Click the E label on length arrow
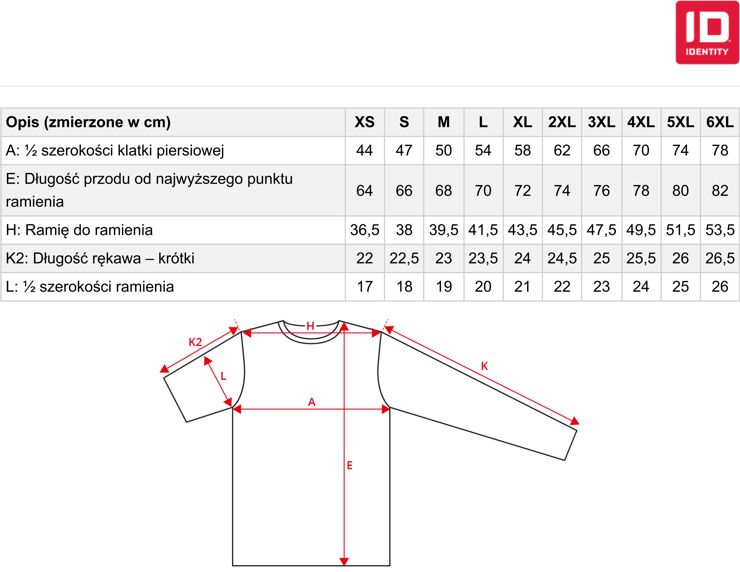The image size is (740, 572). pyautogui.click(x=350, y=465)
